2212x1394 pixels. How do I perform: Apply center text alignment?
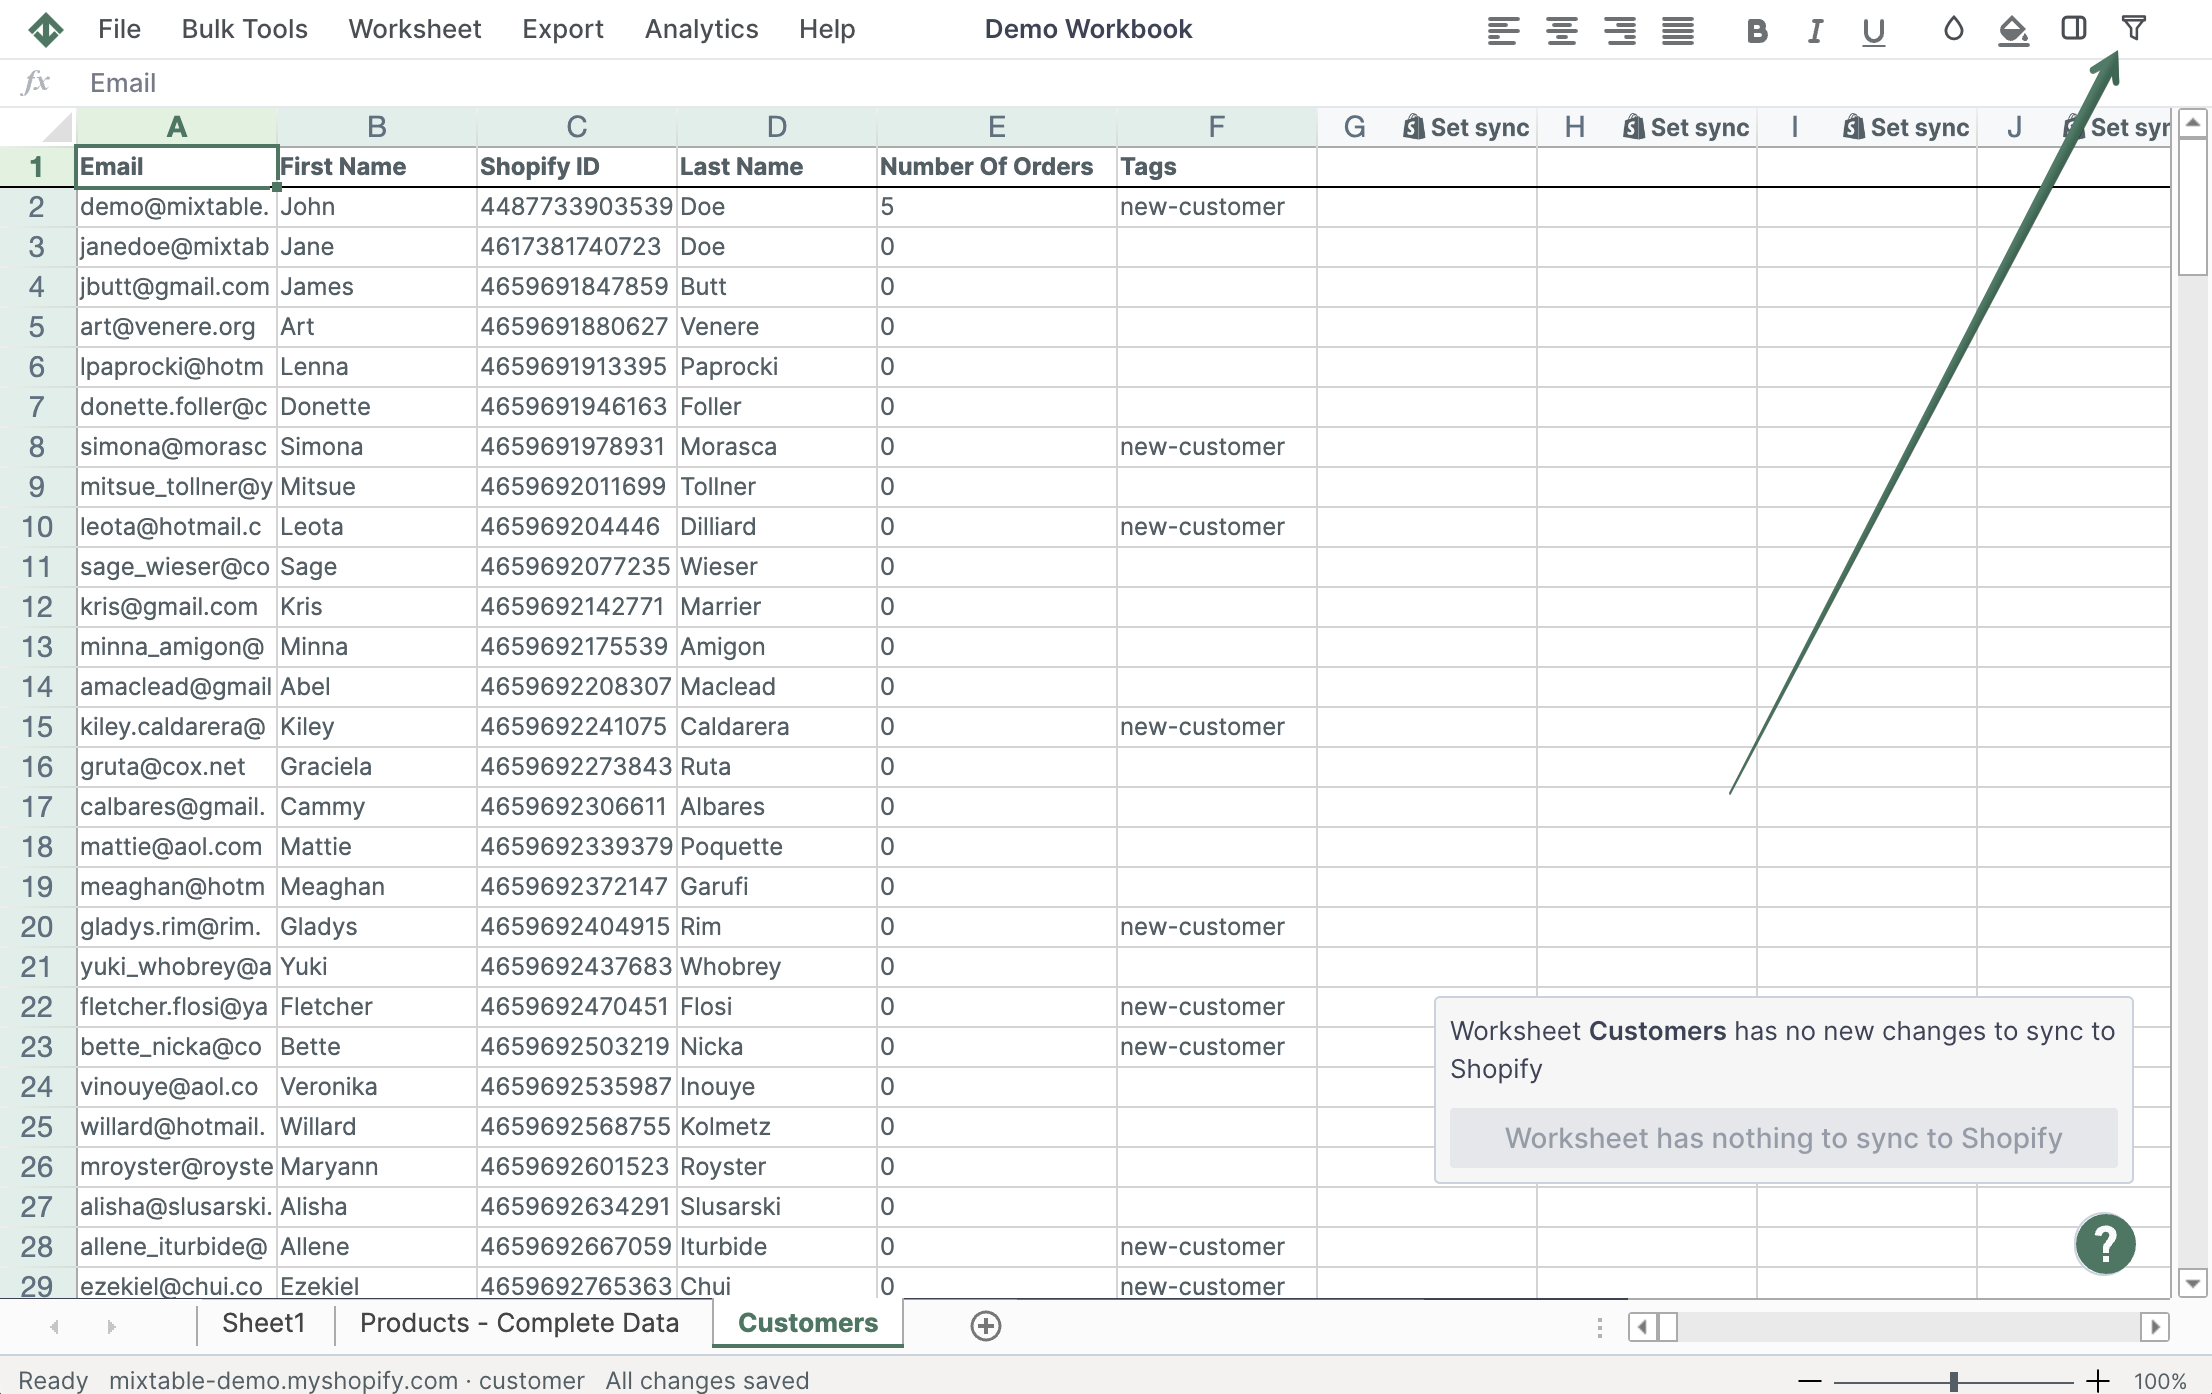[1560, 31]
